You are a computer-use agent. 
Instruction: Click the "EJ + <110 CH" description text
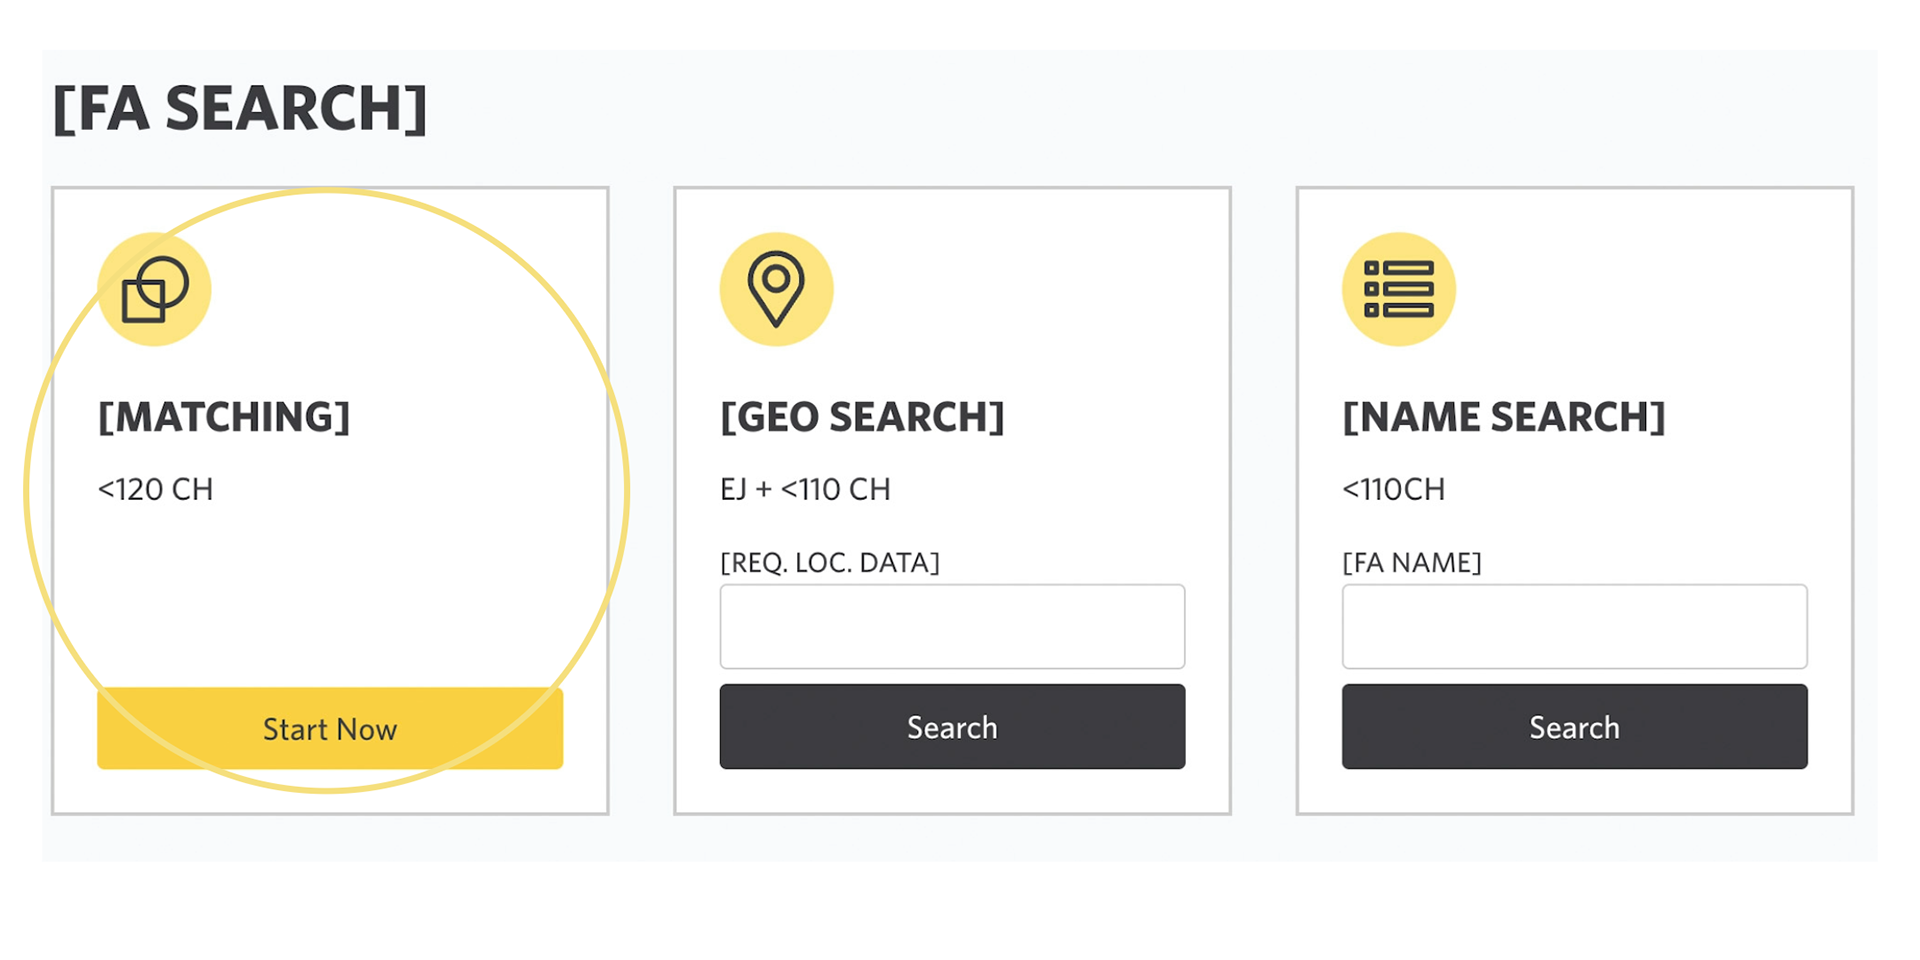point(805,489)
